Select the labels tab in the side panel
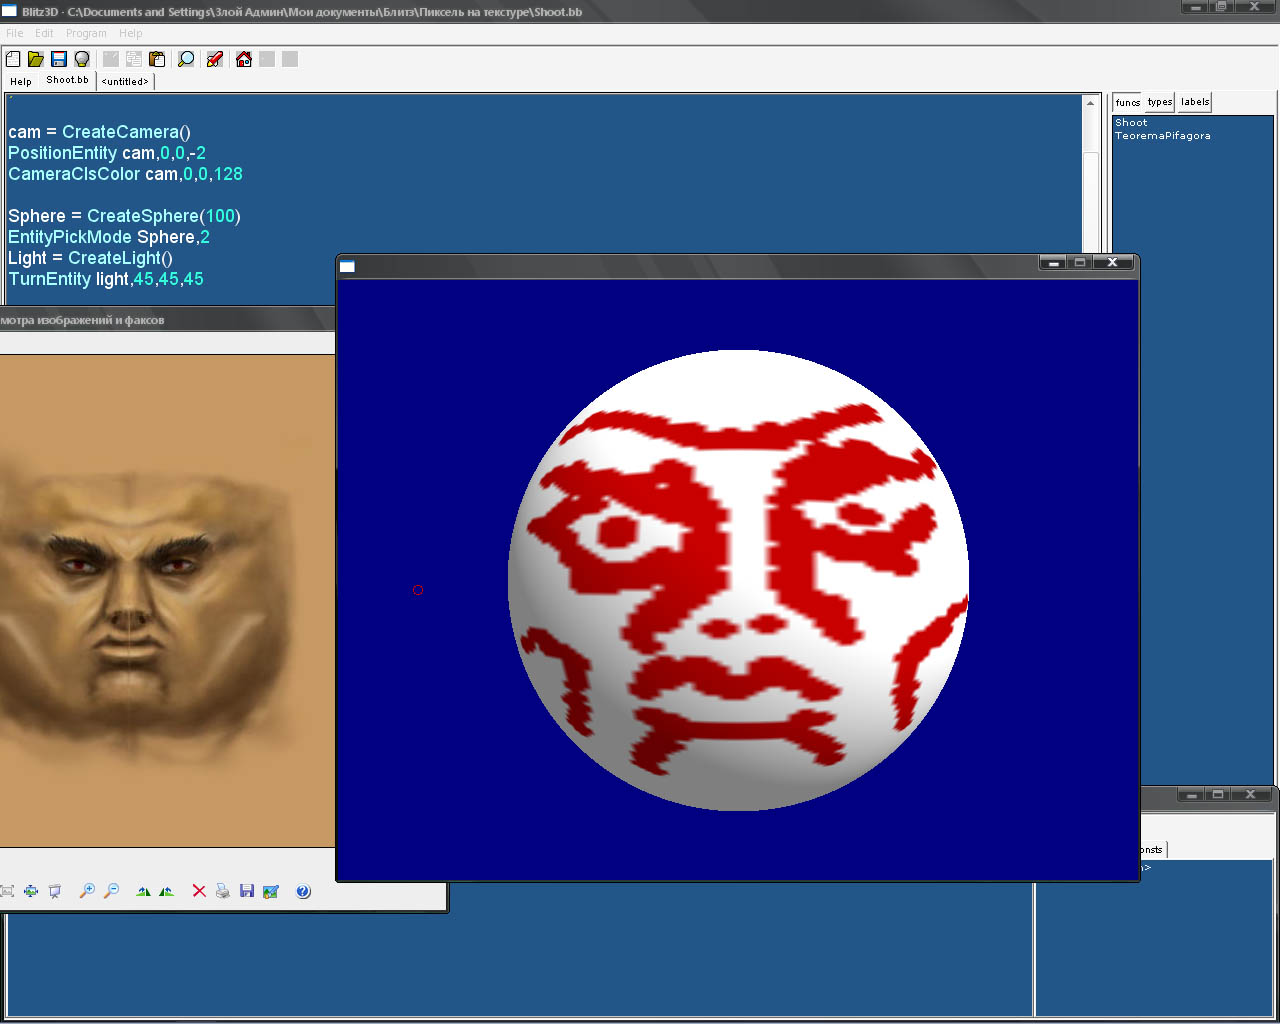The width and height of the screenshot is (1280, 1024). [x=1195, y=102]
